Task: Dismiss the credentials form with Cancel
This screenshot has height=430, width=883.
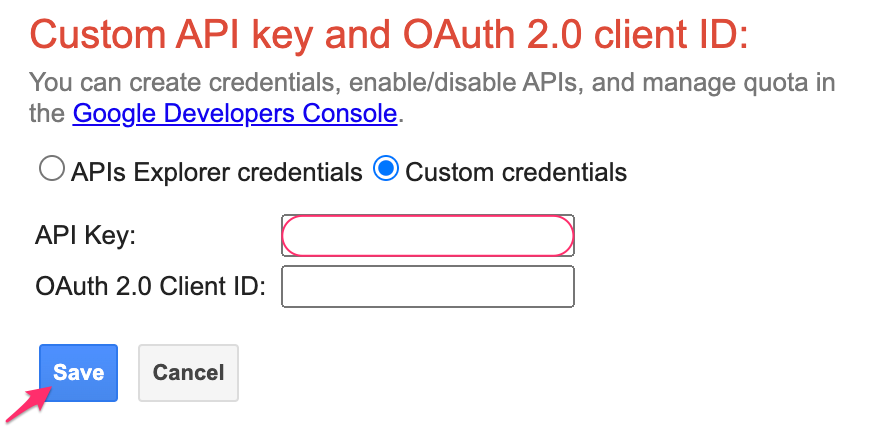Action: (188, 373)
